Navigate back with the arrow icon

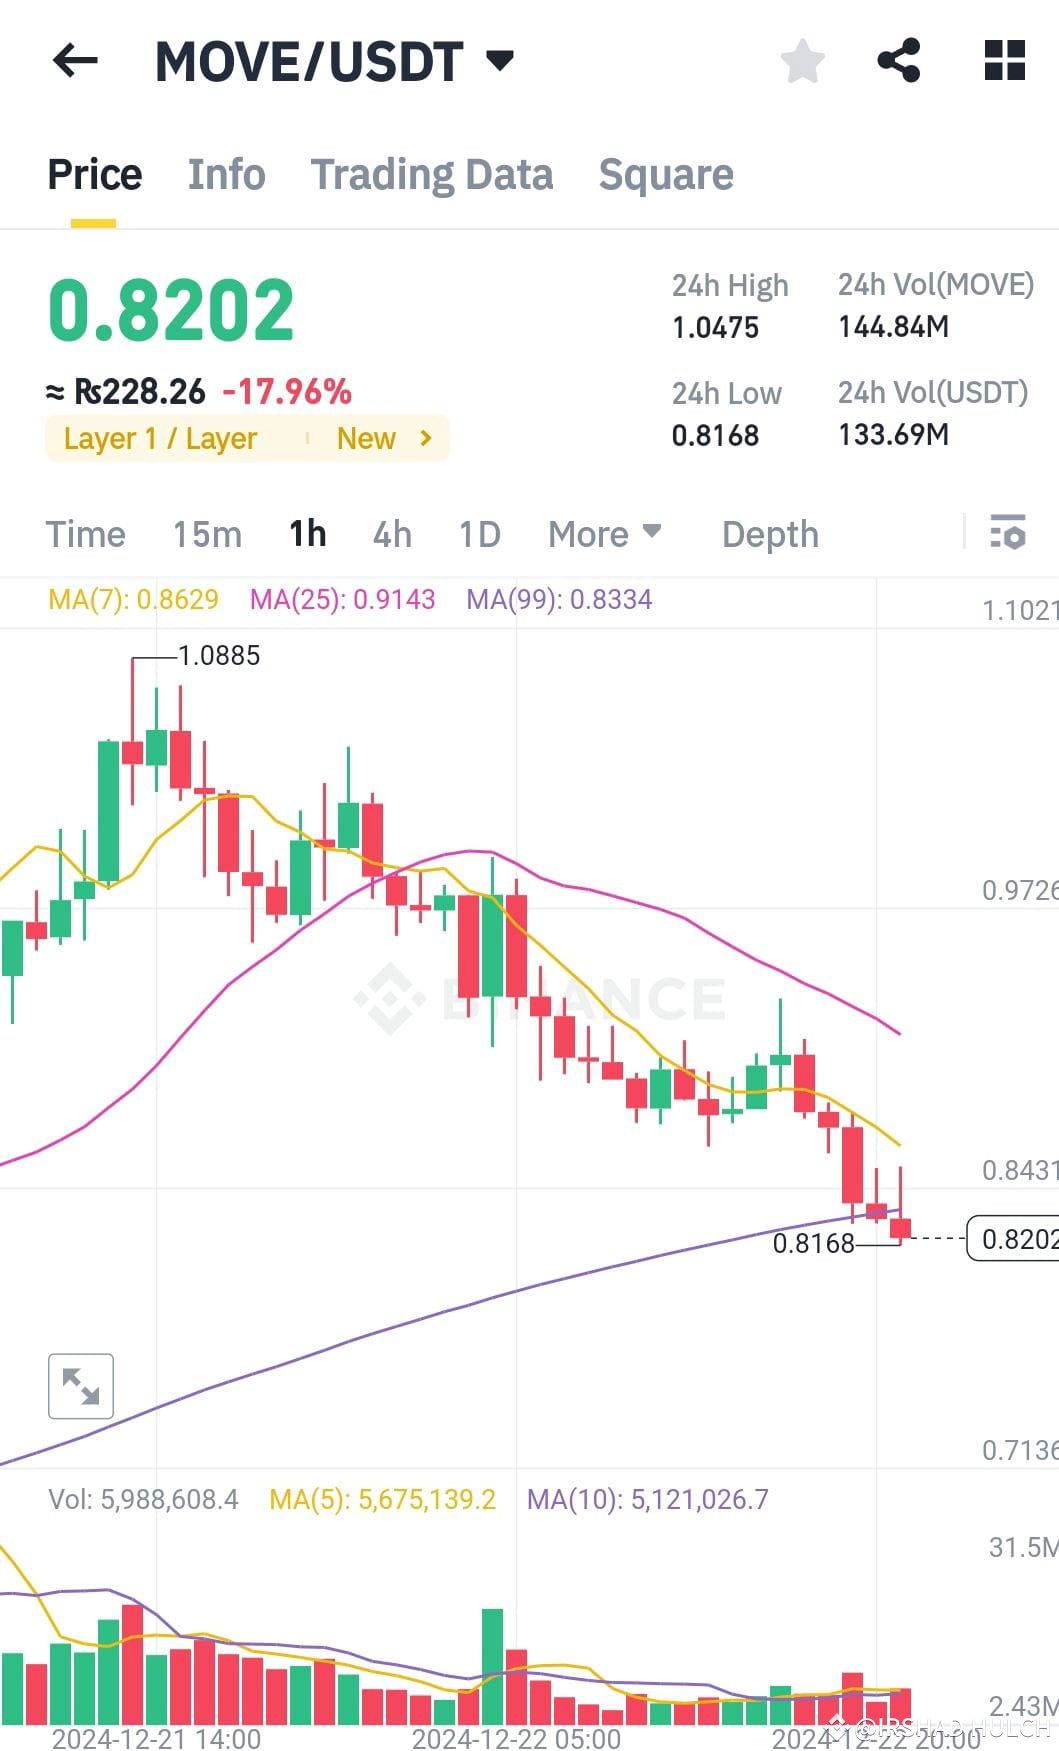75,61
